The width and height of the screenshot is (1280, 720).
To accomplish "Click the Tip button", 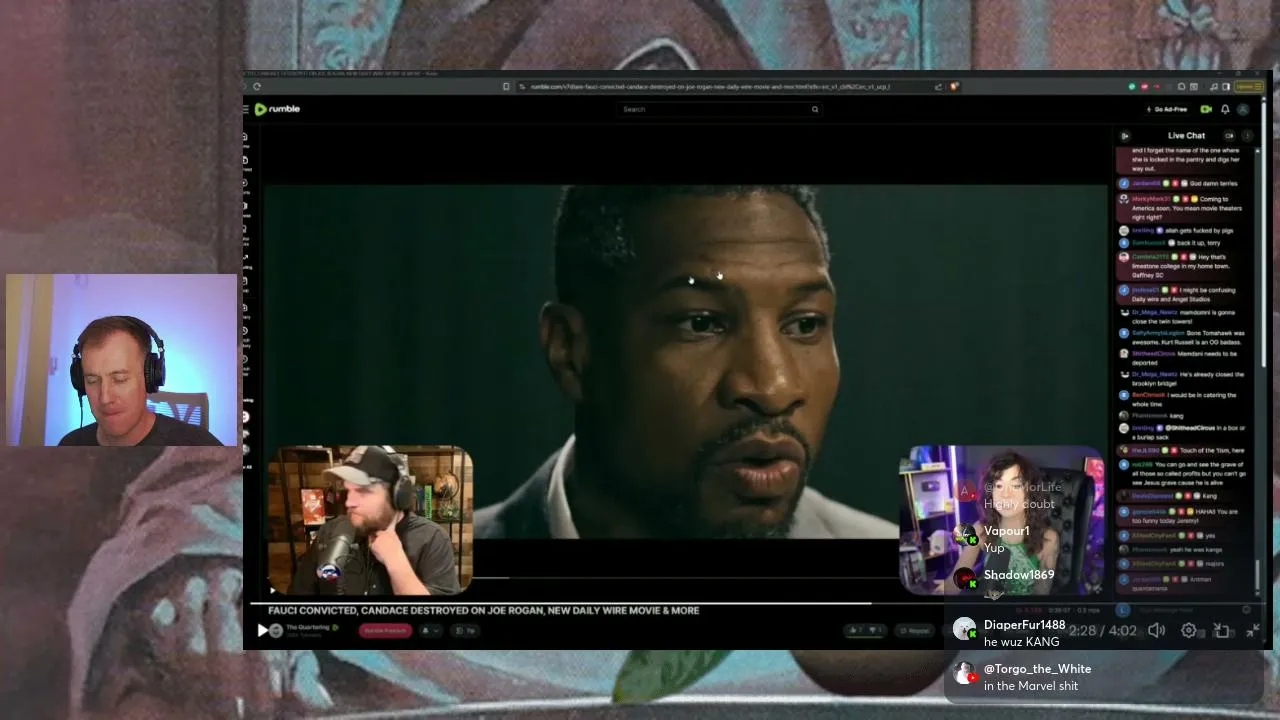I will coord(467,630).
